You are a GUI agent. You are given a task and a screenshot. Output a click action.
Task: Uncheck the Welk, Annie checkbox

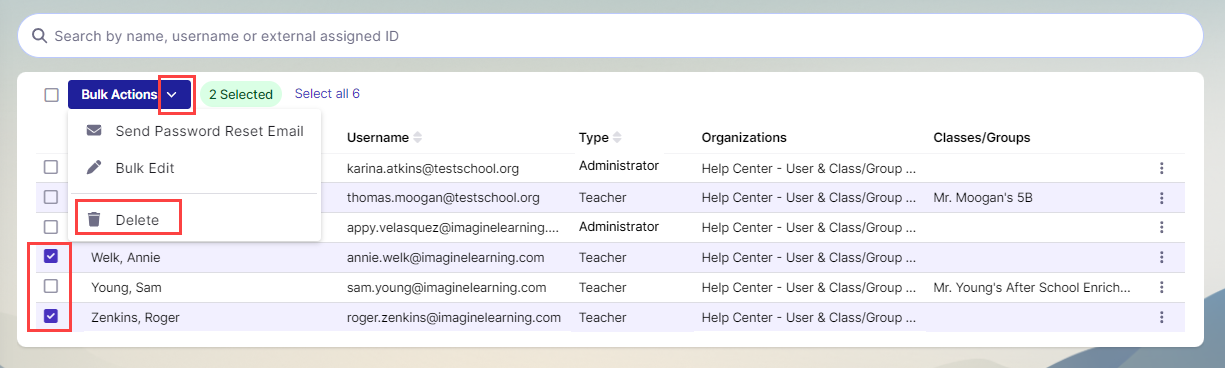pos(51,257)
